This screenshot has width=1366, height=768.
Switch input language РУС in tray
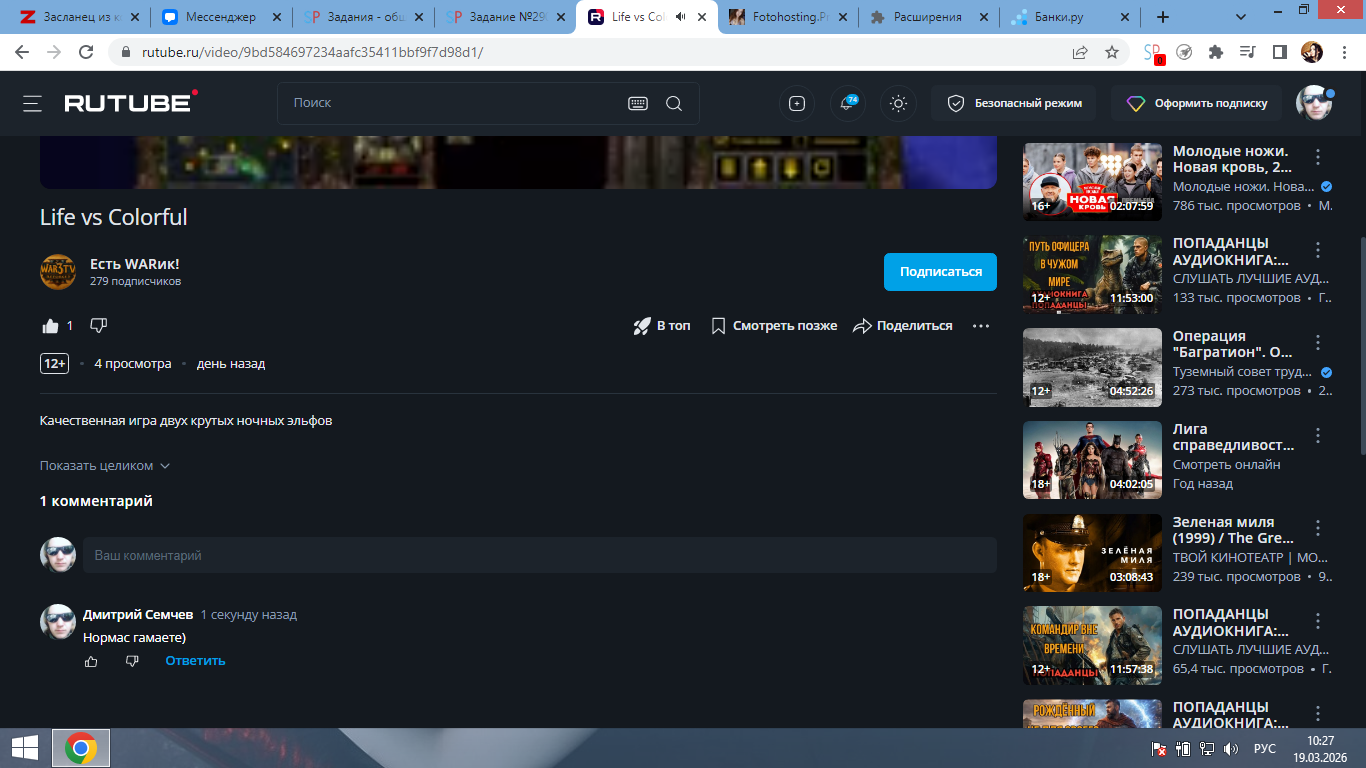[x=1265, y=749]
